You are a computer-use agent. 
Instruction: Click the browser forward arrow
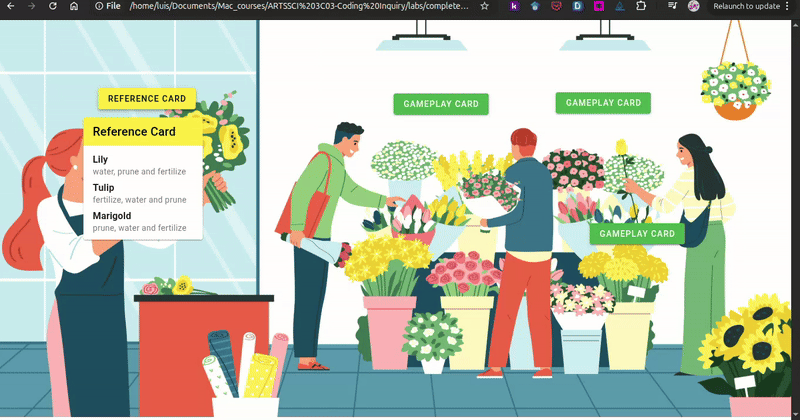(x=30, y=6)
